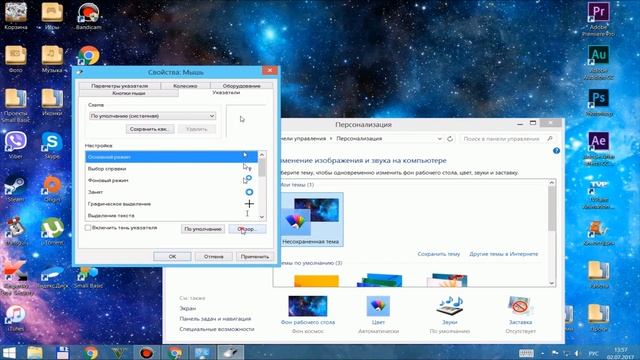Launch Viber from the desktop

click(16, 145)
